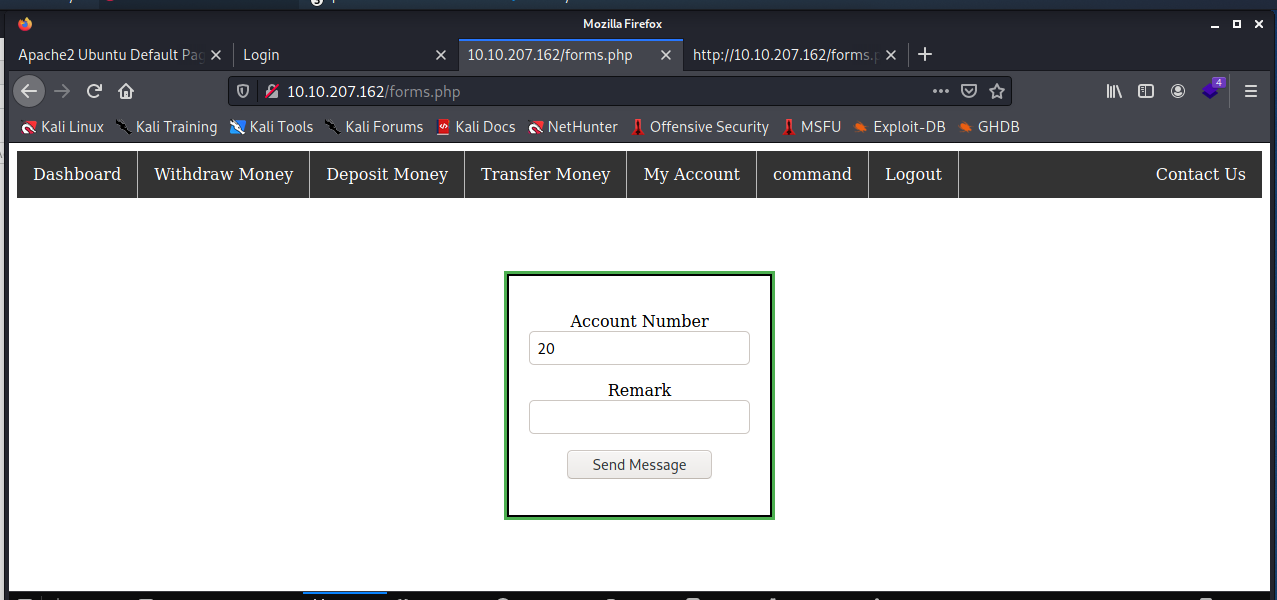
Task: Go to the Firefox home page icon
Action: (126, 91)
